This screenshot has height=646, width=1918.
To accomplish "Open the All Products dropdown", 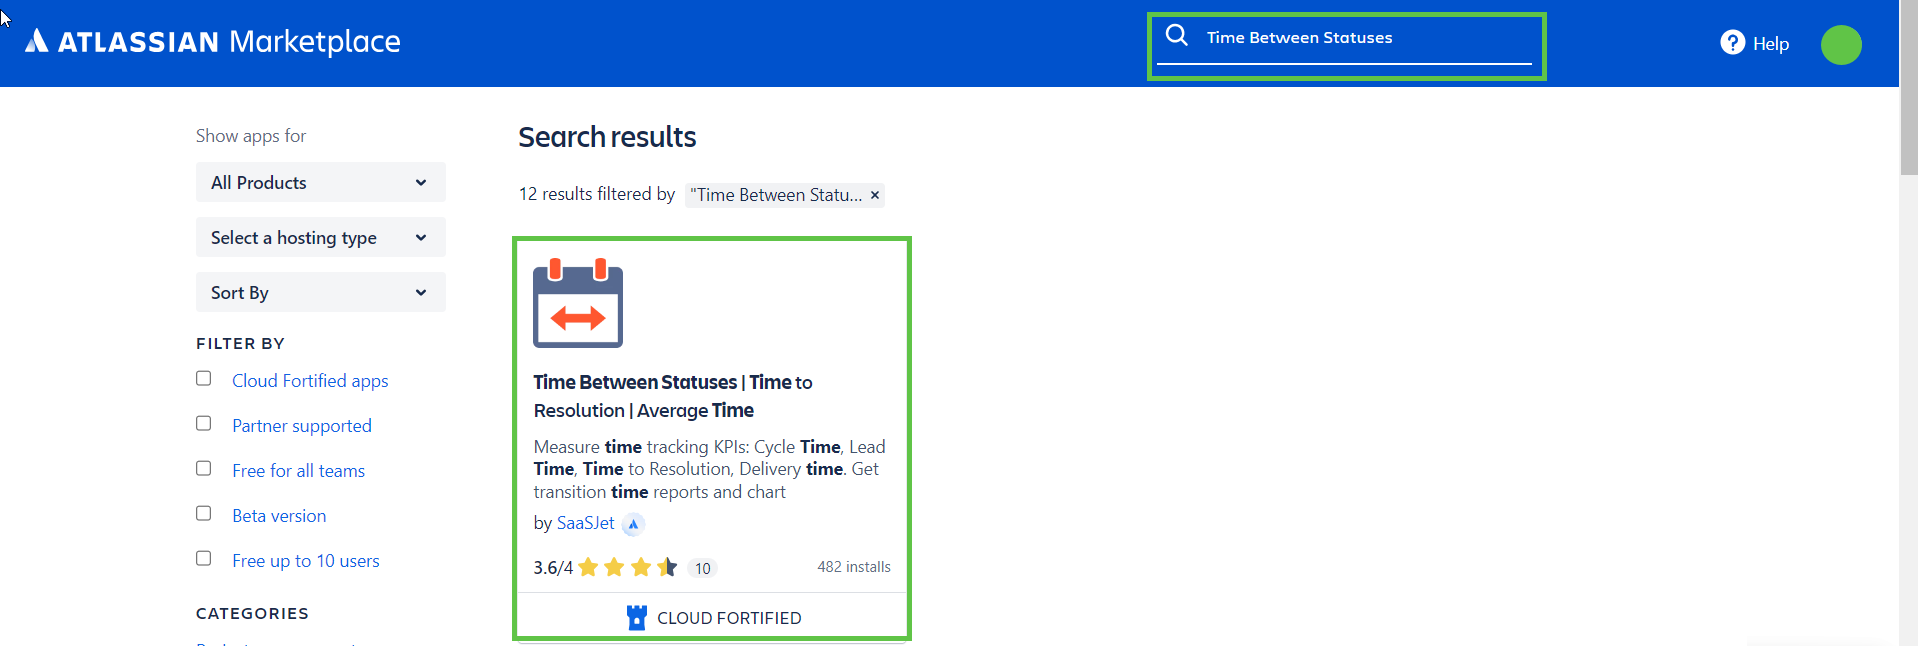I will pos(320,182).
